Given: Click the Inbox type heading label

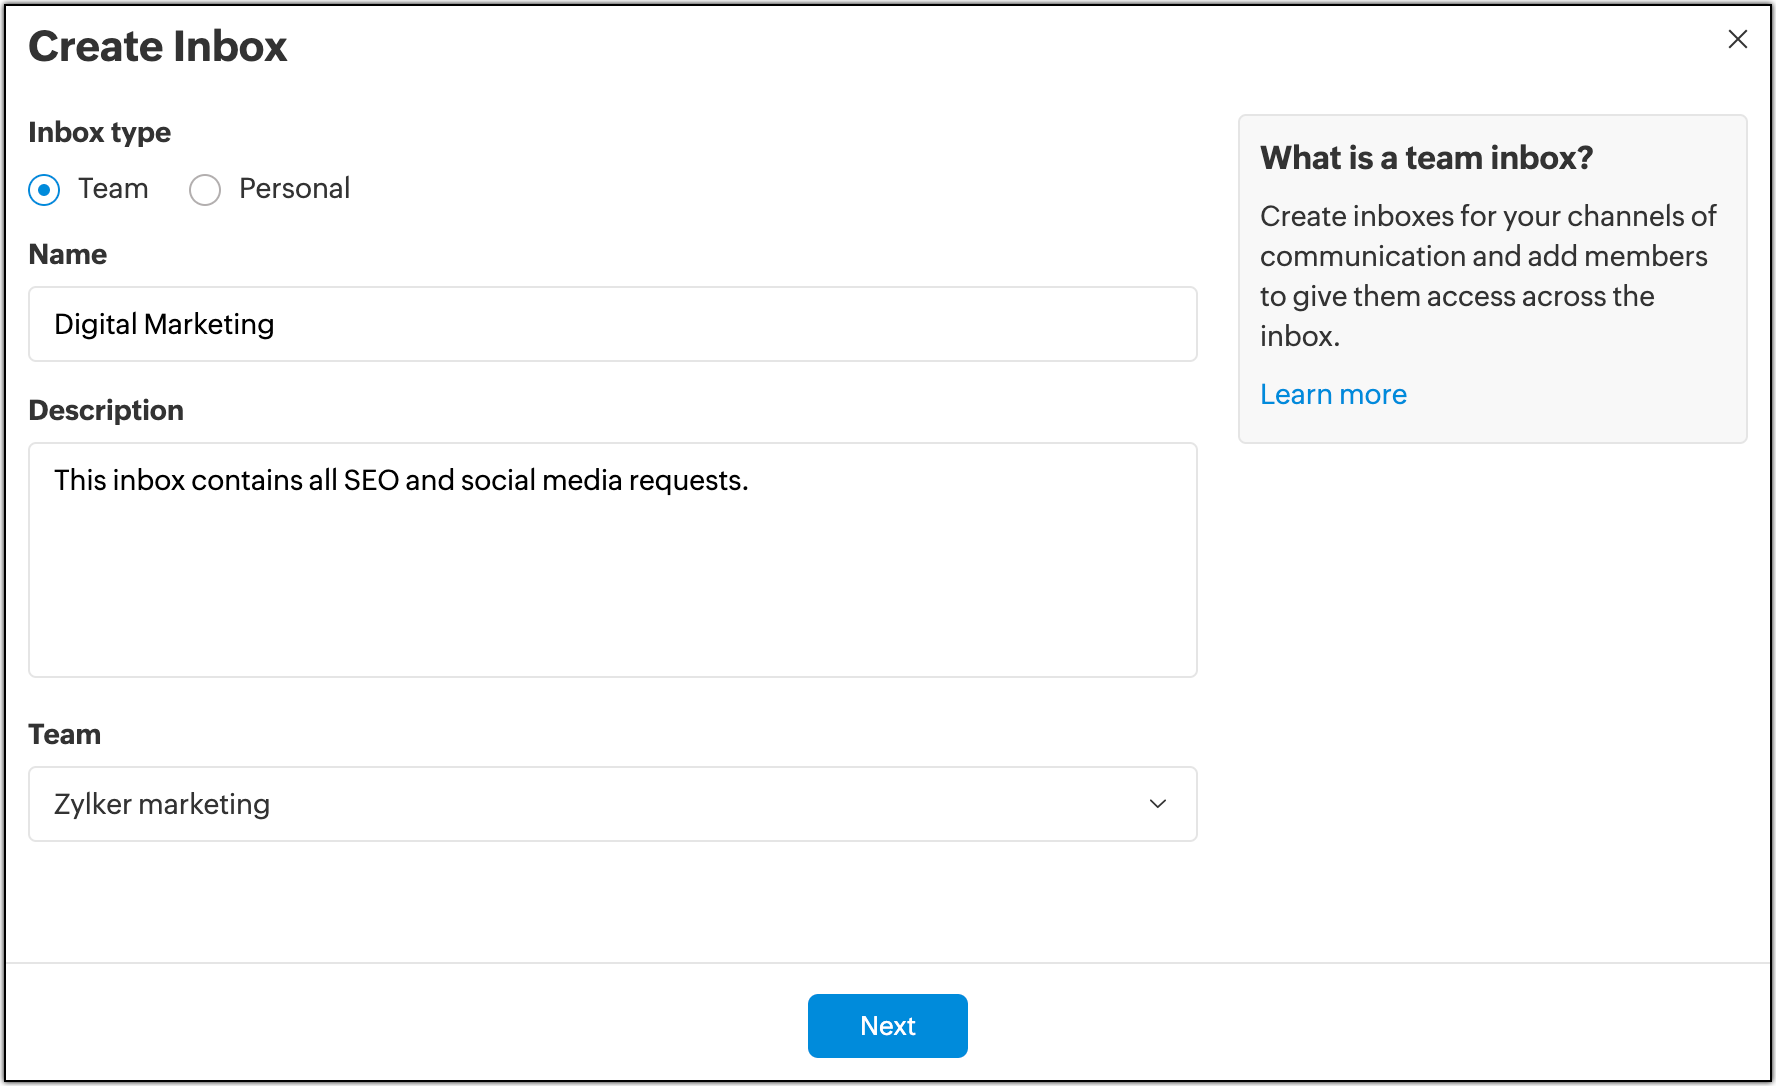Looking at the screenshot, I should pyautogui.click(x=100, y=132).
